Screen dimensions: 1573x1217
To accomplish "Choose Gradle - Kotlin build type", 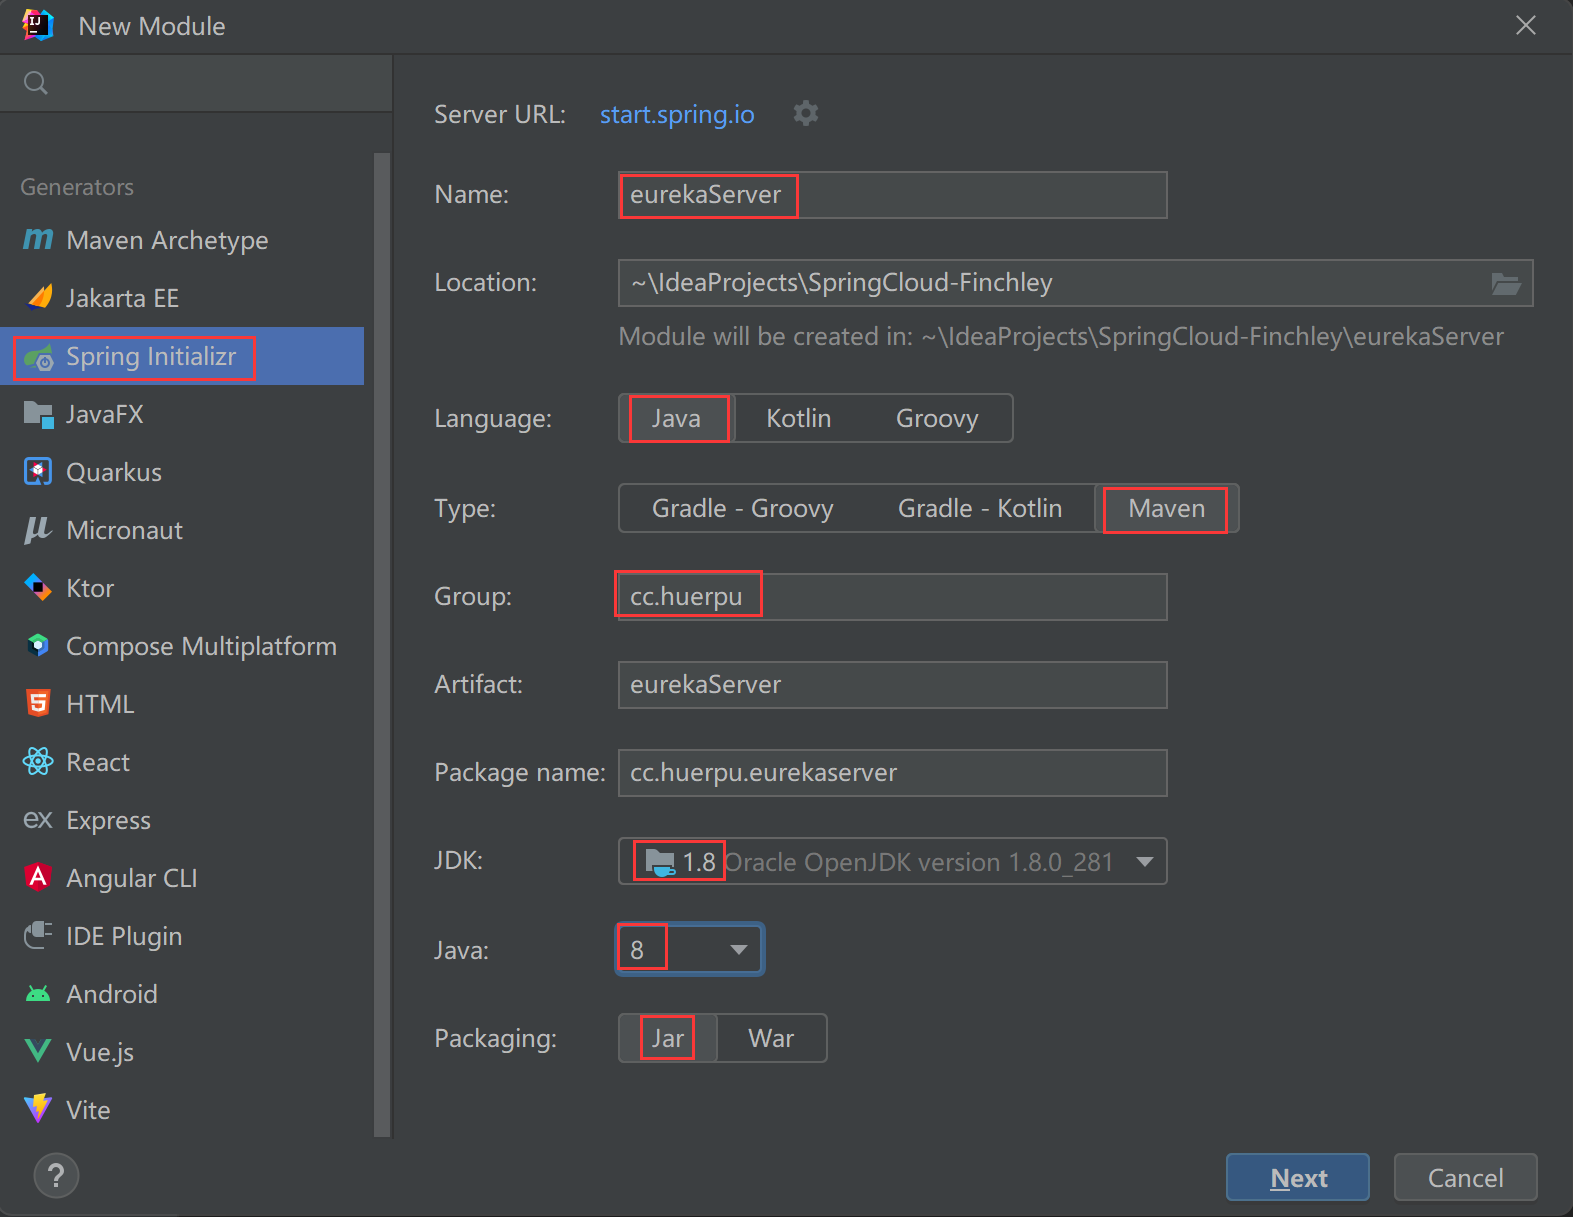I will point(980,508).
